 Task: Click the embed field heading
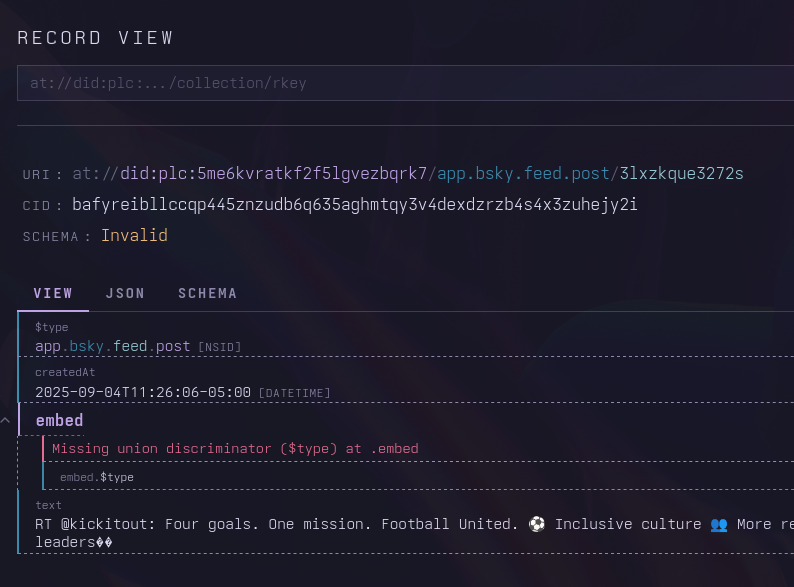click(59, 420)
